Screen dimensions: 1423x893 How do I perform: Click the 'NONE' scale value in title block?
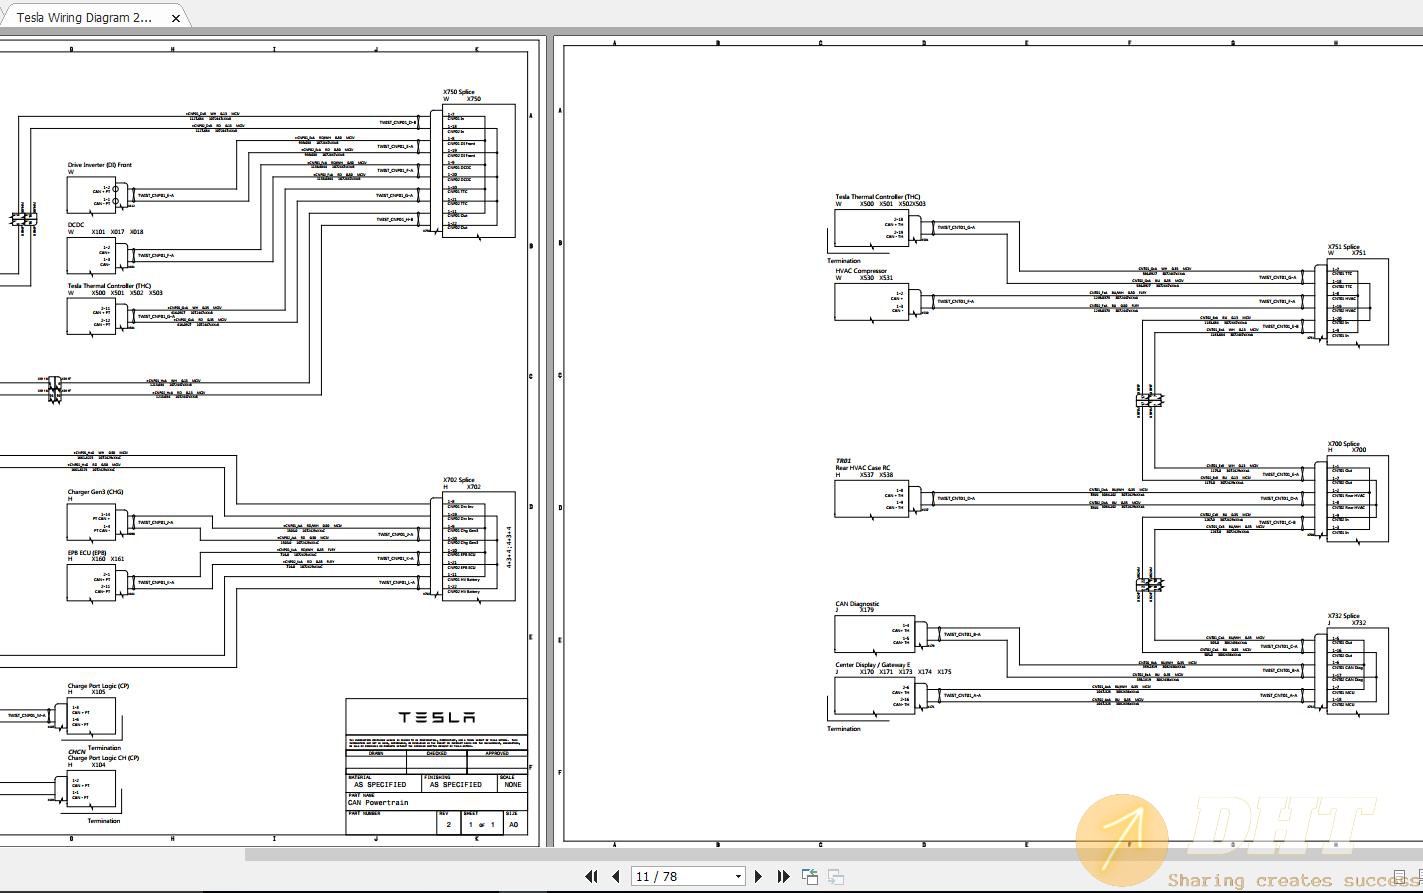click(513, 785)
